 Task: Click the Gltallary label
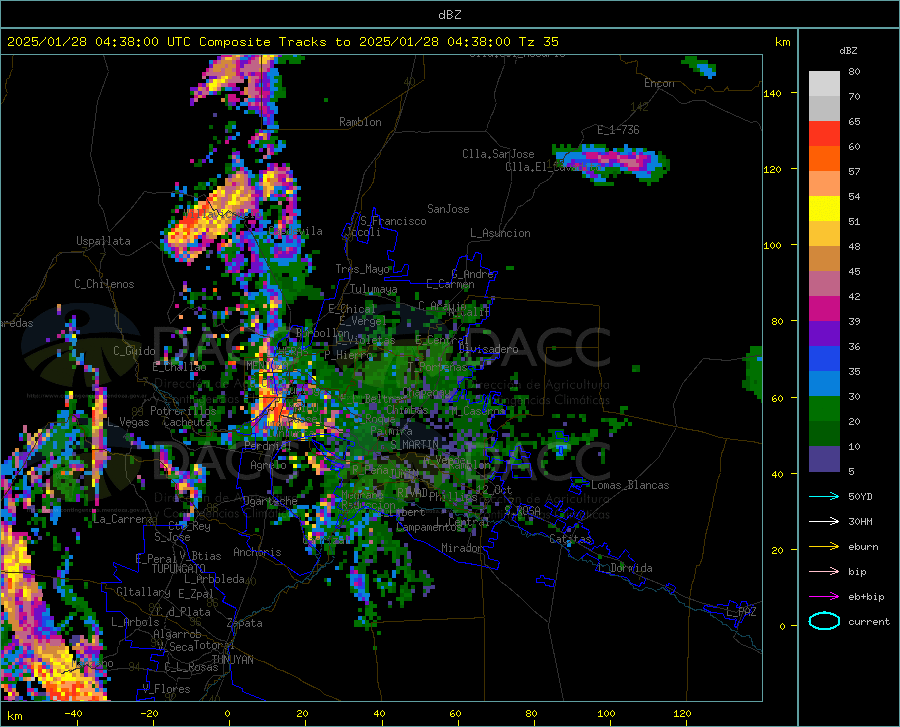click(143, 592)
